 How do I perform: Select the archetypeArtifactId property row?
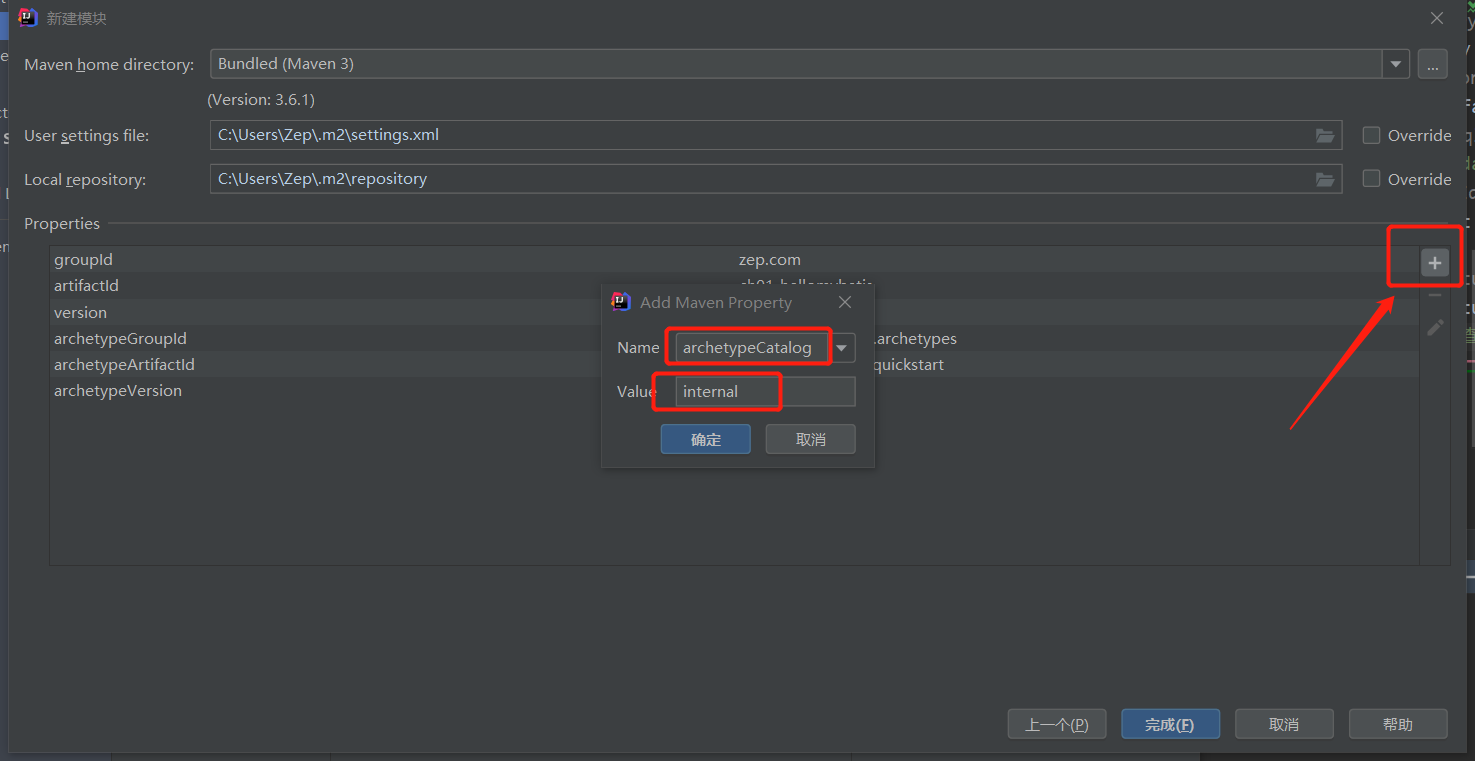point(735,364)
